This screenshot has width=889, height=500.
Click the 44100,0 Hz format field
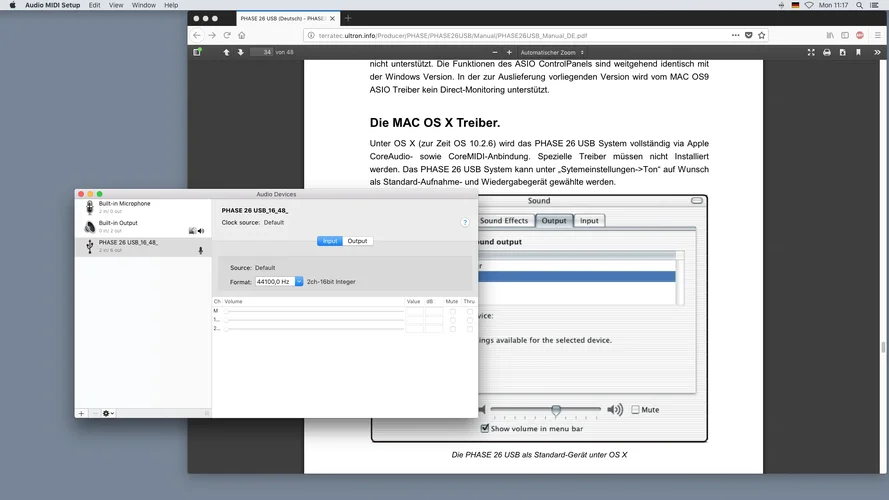(275, 281)
